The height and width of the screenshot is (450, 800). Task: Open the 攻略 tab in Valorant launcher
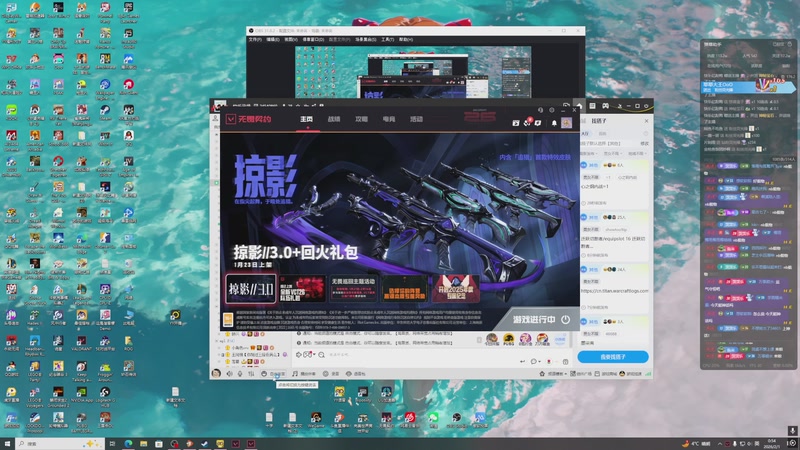(361, 119)
